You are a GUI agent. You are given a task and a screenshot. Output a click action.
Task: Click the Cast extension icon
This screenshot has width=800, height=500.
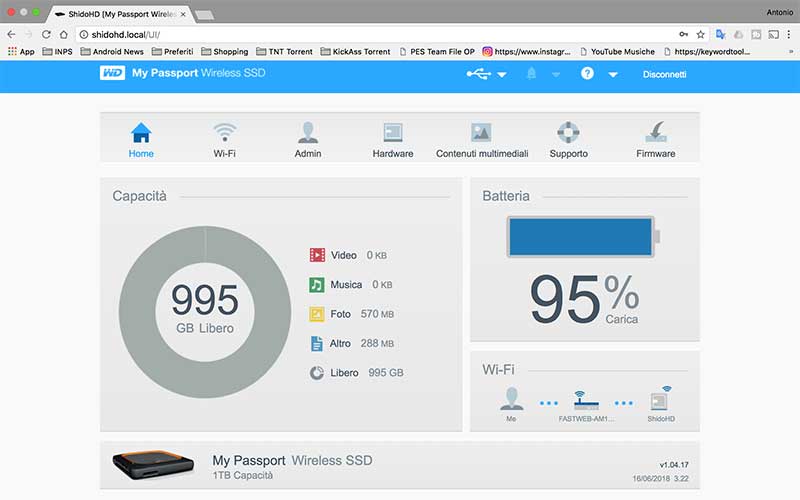(773, 35)
